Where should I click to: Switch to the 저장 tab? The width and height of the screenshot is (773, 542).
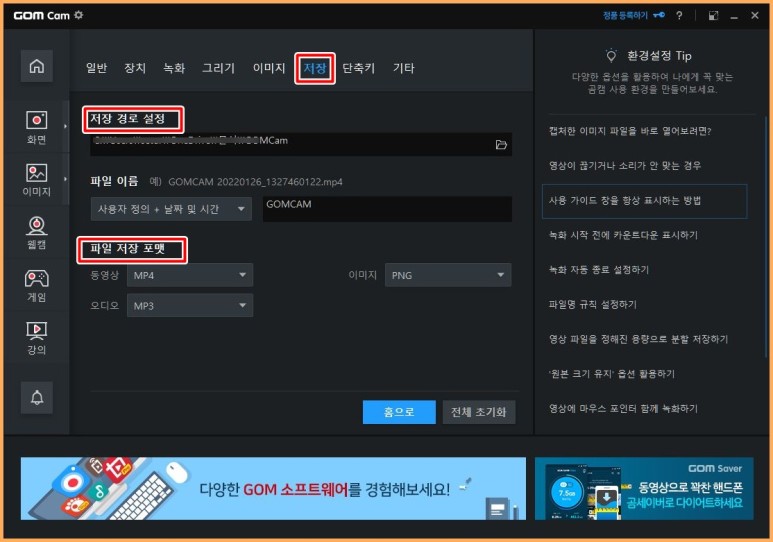coord(315,68)
